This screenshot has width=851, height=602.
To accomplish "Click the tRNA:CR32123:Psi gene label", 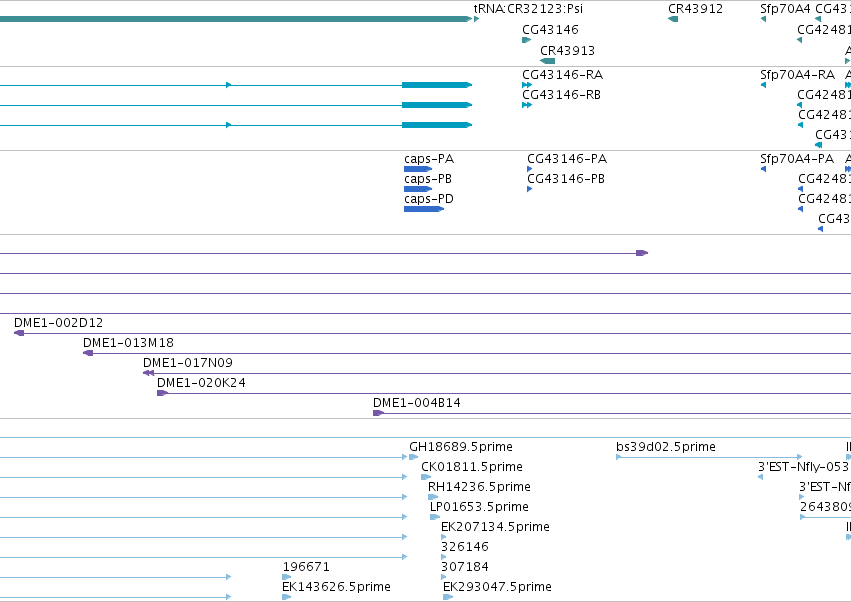I will (x=528, y=9).
